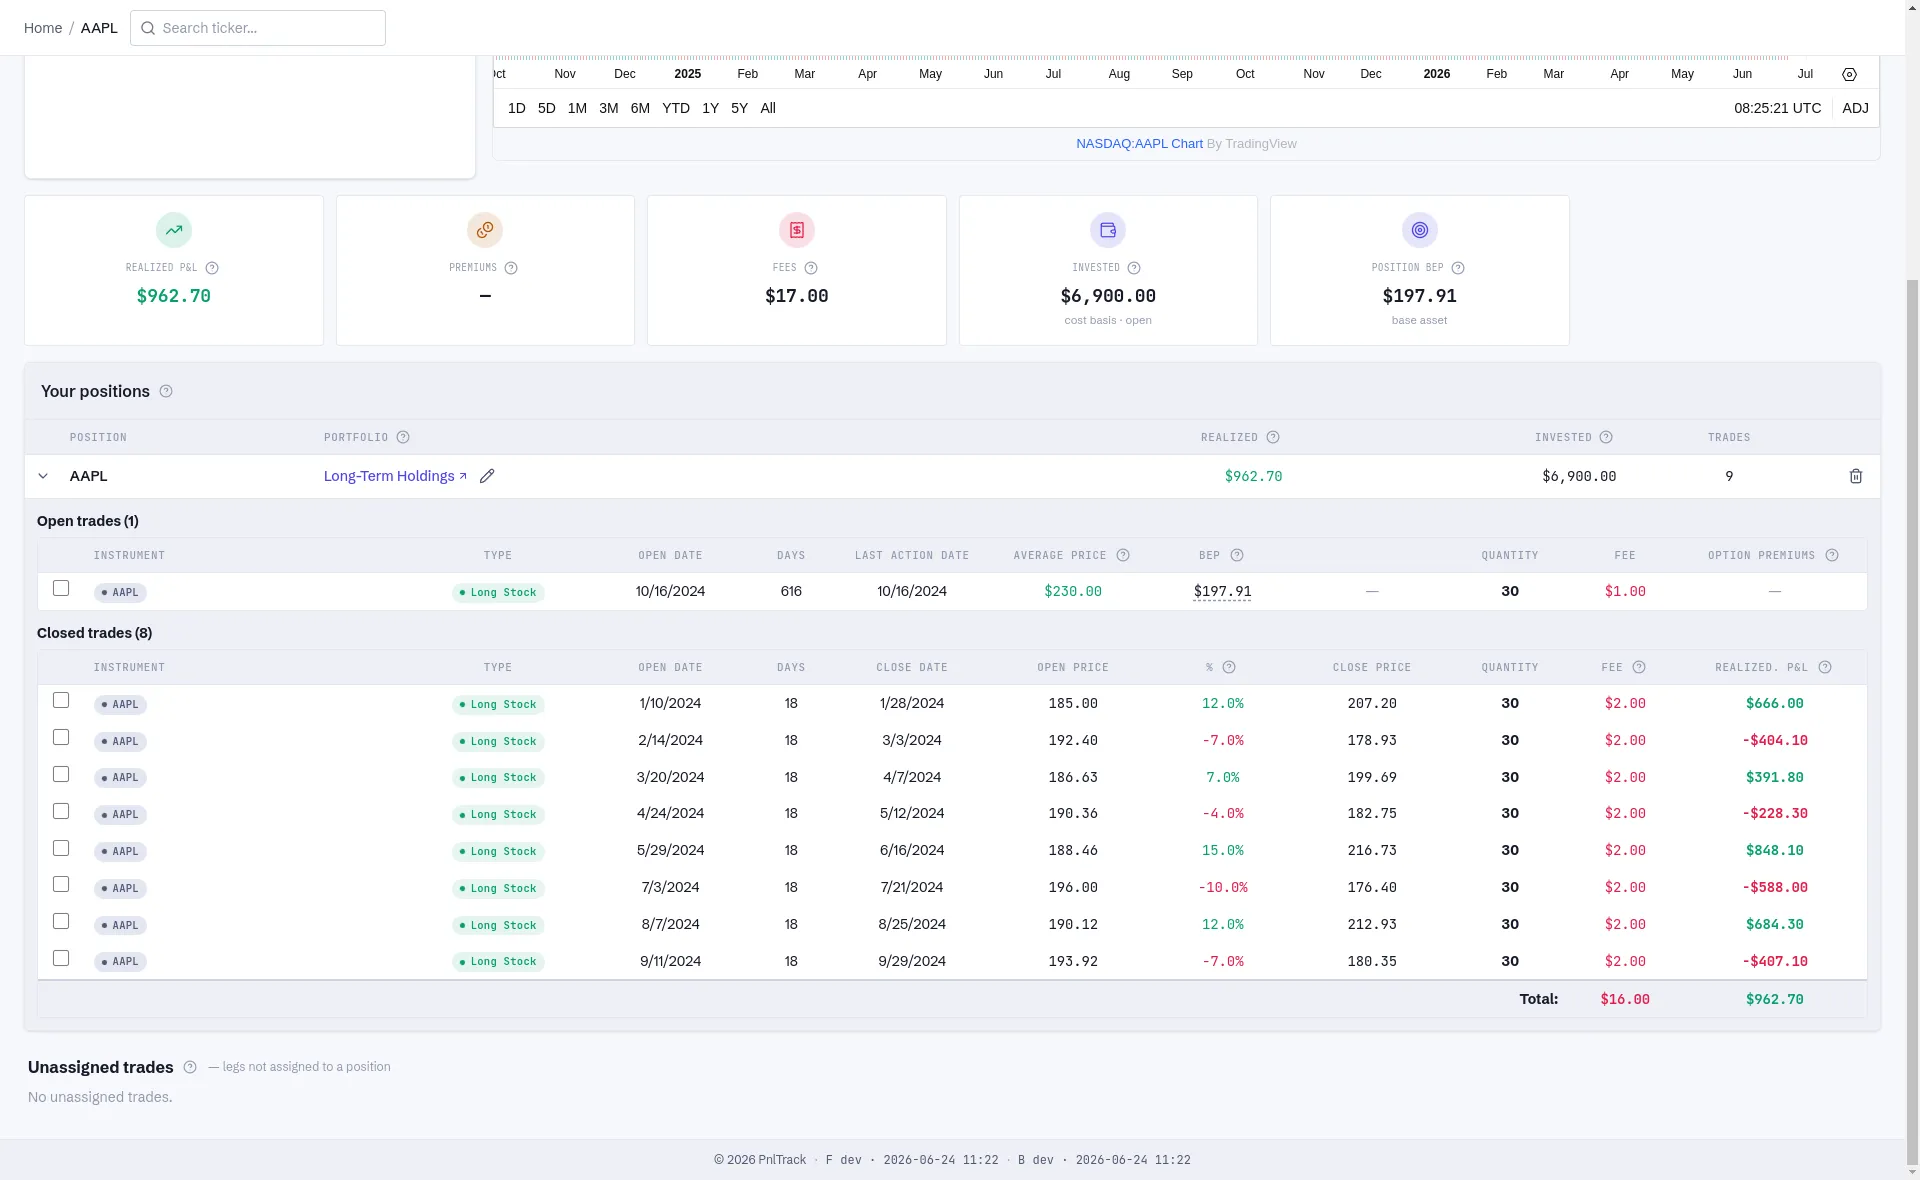This screenshot has width=1920, height=1180.
Task: Show help for closed trades % column
Action: click(1229, 667)
